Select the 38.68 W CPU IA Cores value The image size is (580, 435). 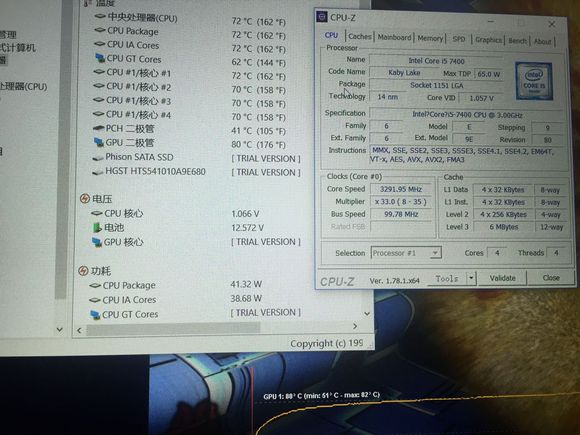click(246, 299)
